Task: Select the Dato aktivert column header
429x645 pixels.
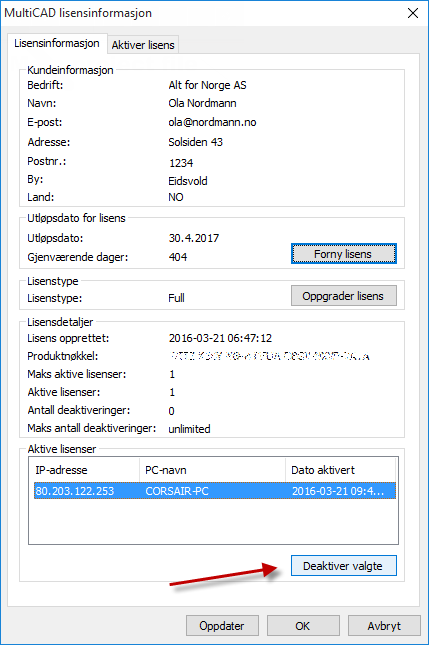Action: pyautogui.click(x=341, y=470)
